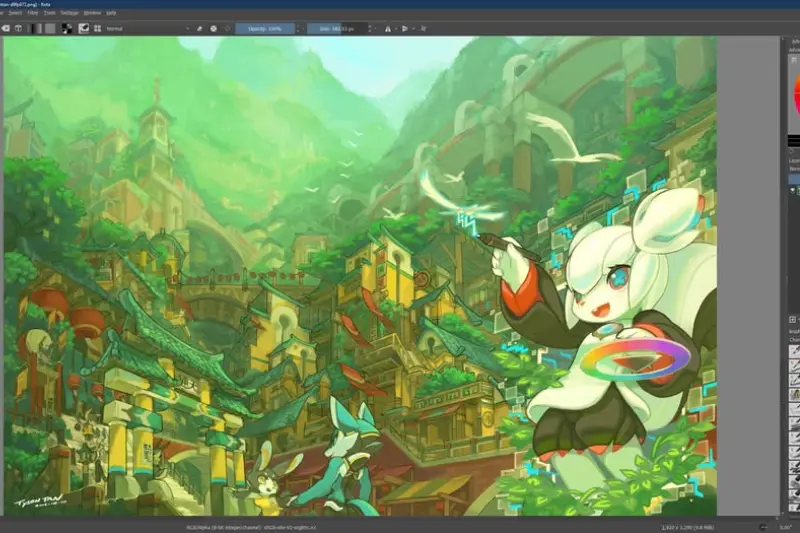Open the Filter menu
The height and width of the screenshot is (533, 800).
33,13
